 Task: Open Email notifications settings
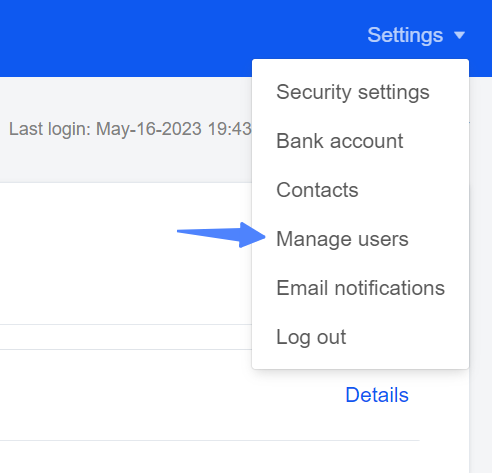click(x=361, y=288)
